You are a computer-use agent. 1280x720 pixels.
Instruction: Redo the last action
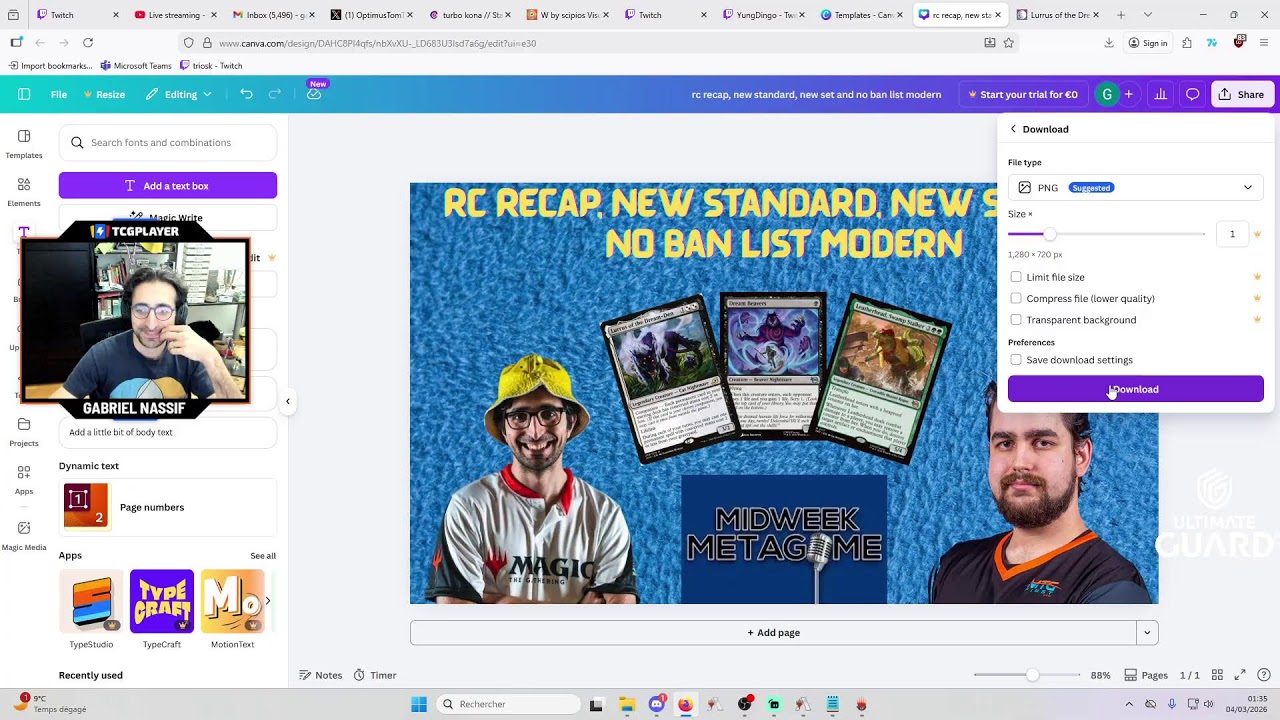(x=274, y=94)
